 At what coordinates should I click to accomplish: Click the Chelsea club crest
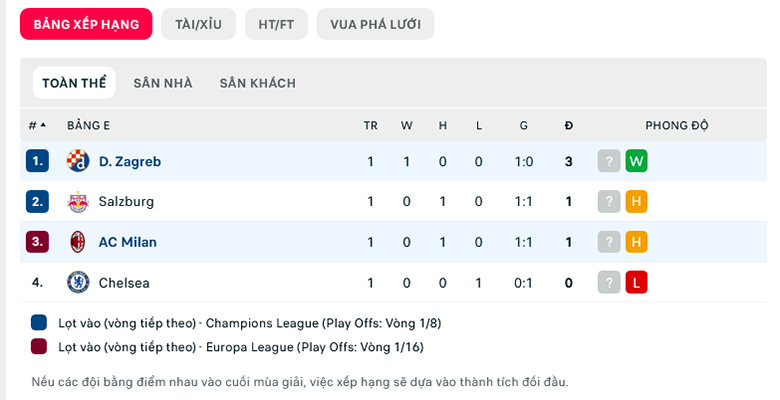78,283
